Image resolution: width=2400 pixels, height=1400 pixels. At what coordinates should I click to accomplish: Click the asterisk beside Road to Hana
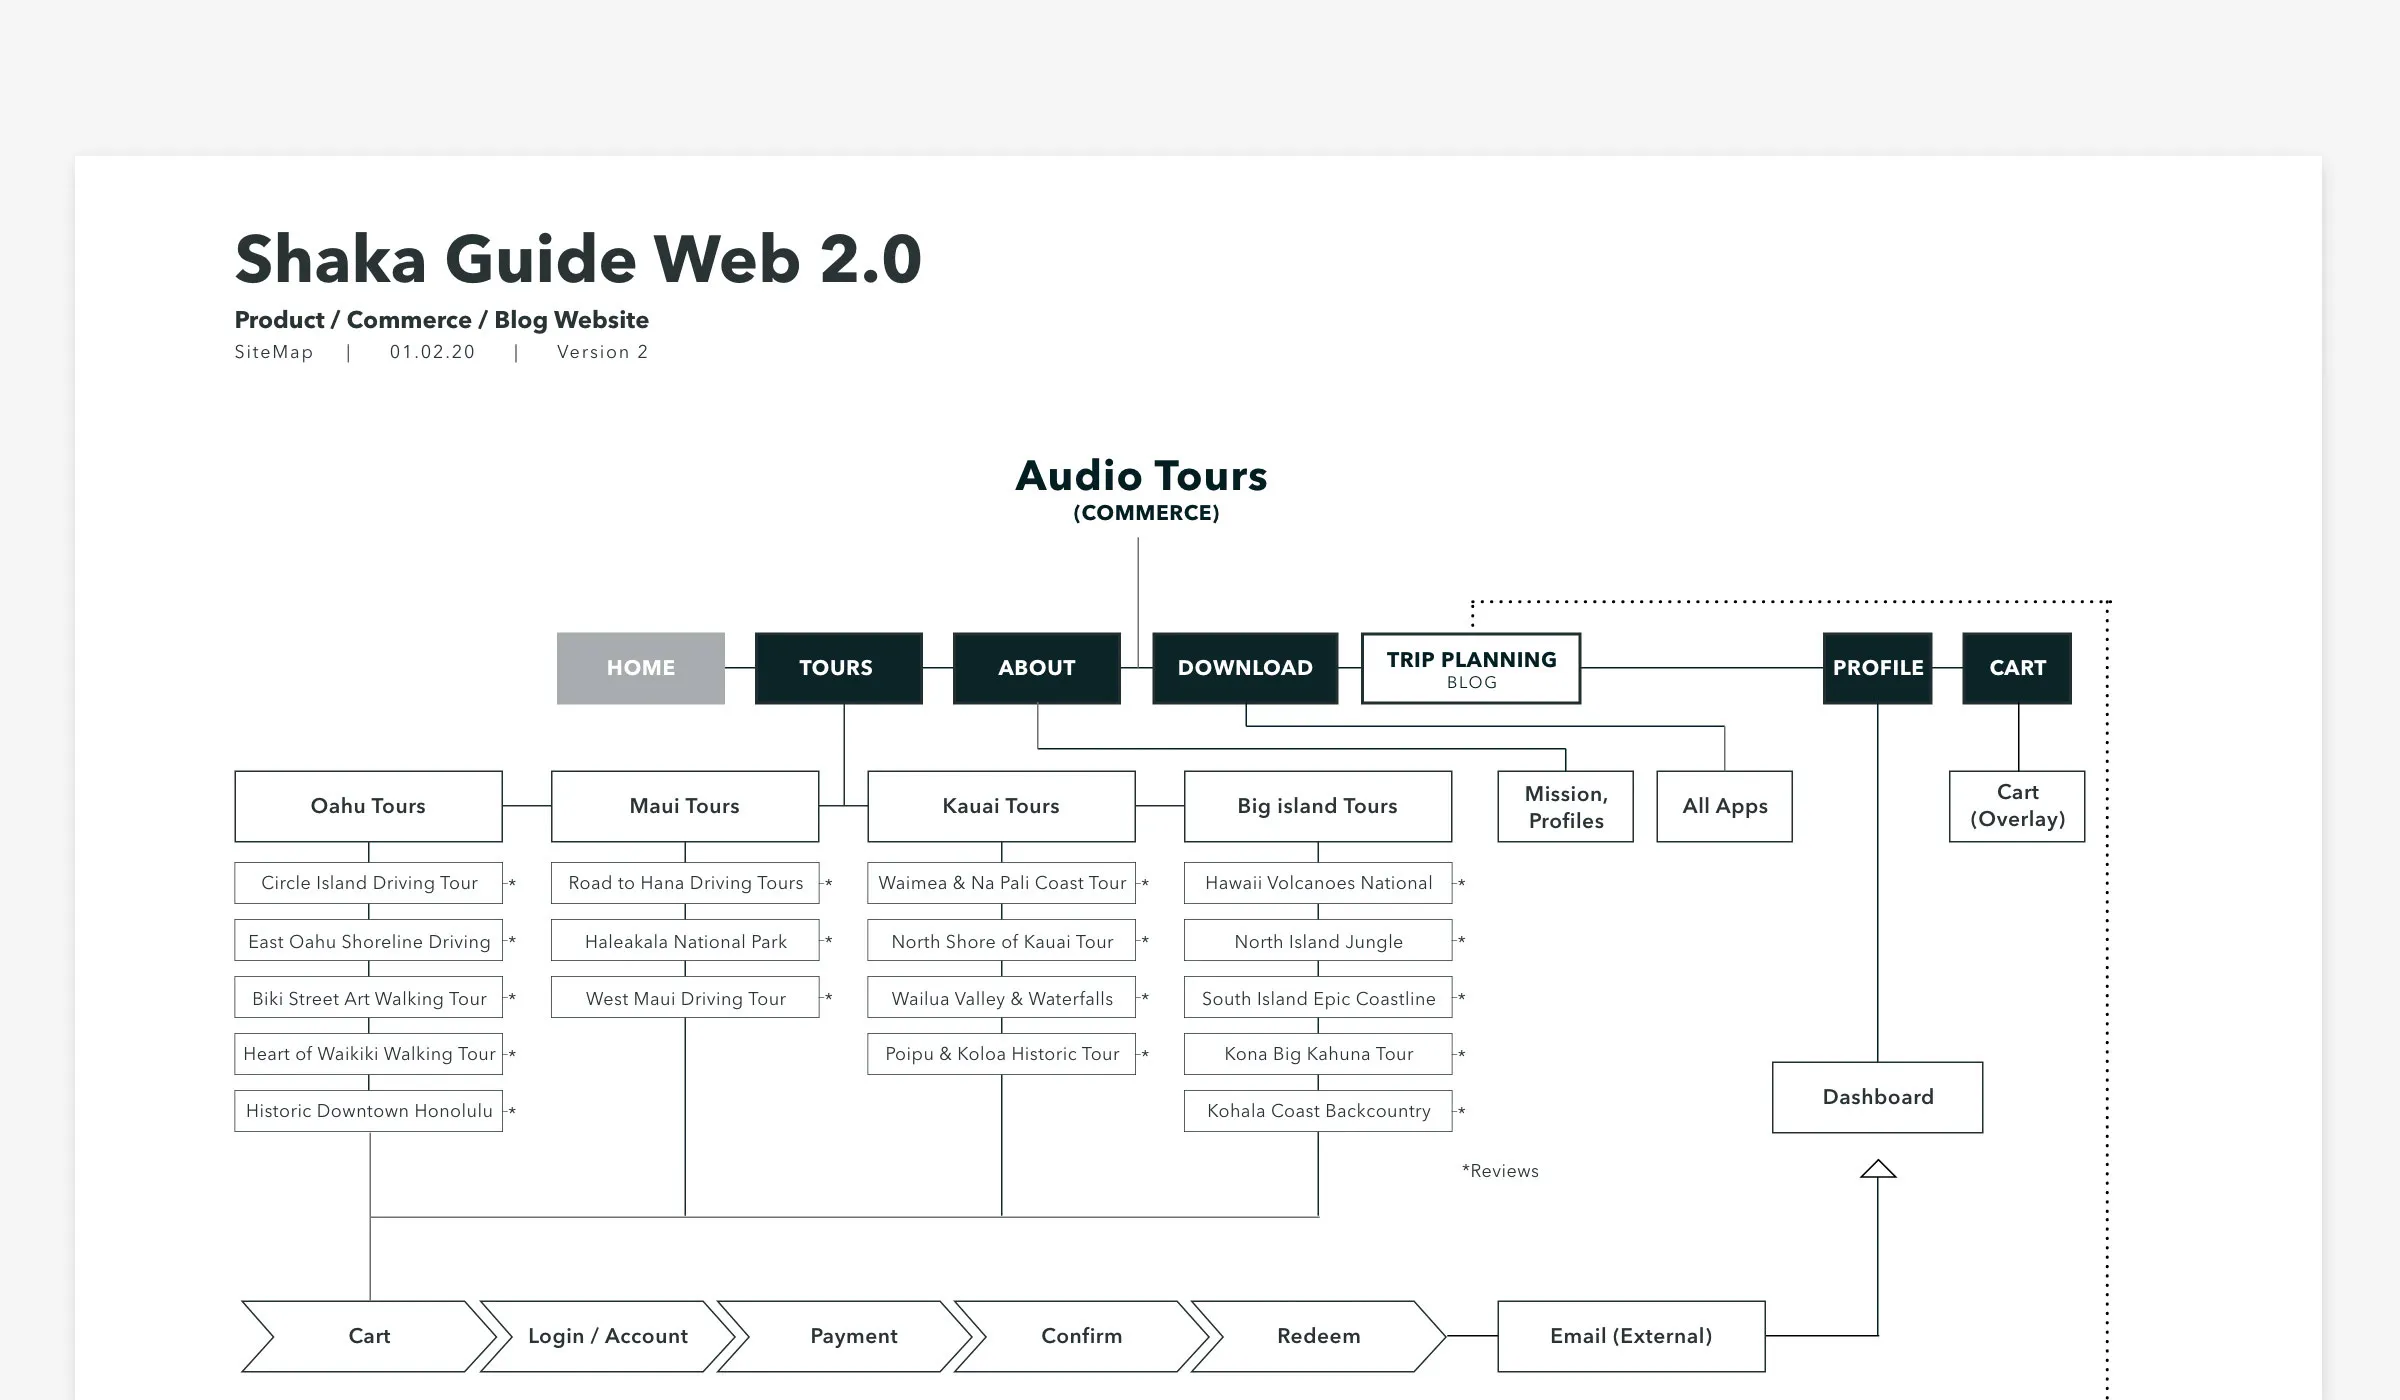click(x=828, y=884)
